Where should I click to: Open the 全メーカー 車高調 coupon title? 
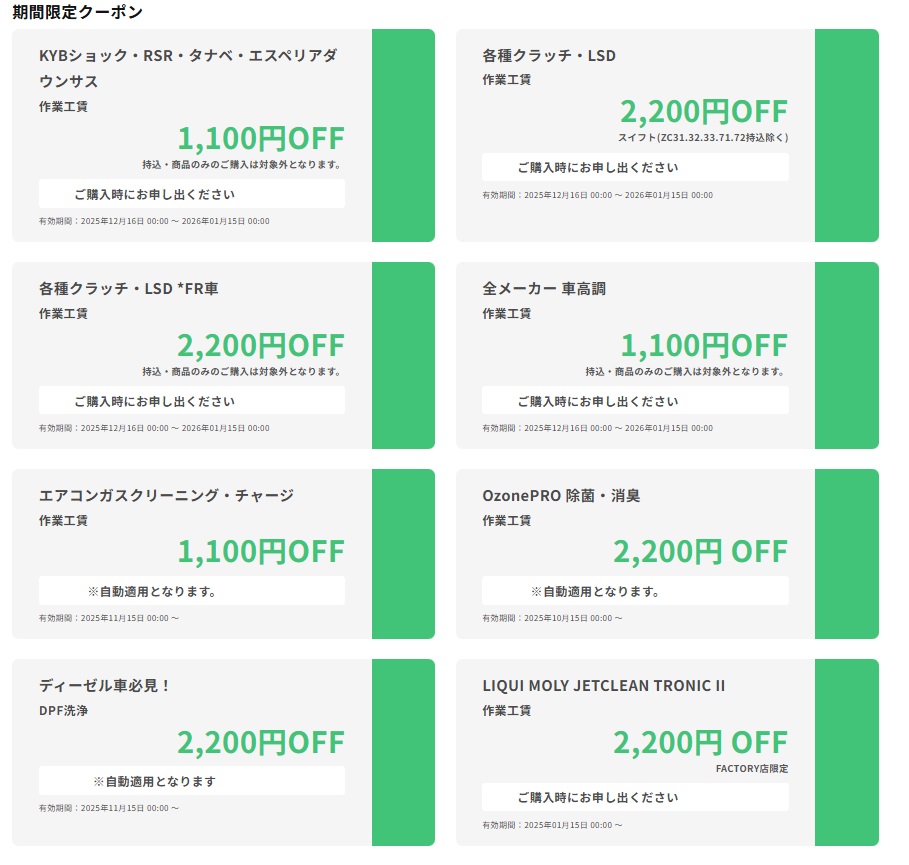(x=544, y=289)
